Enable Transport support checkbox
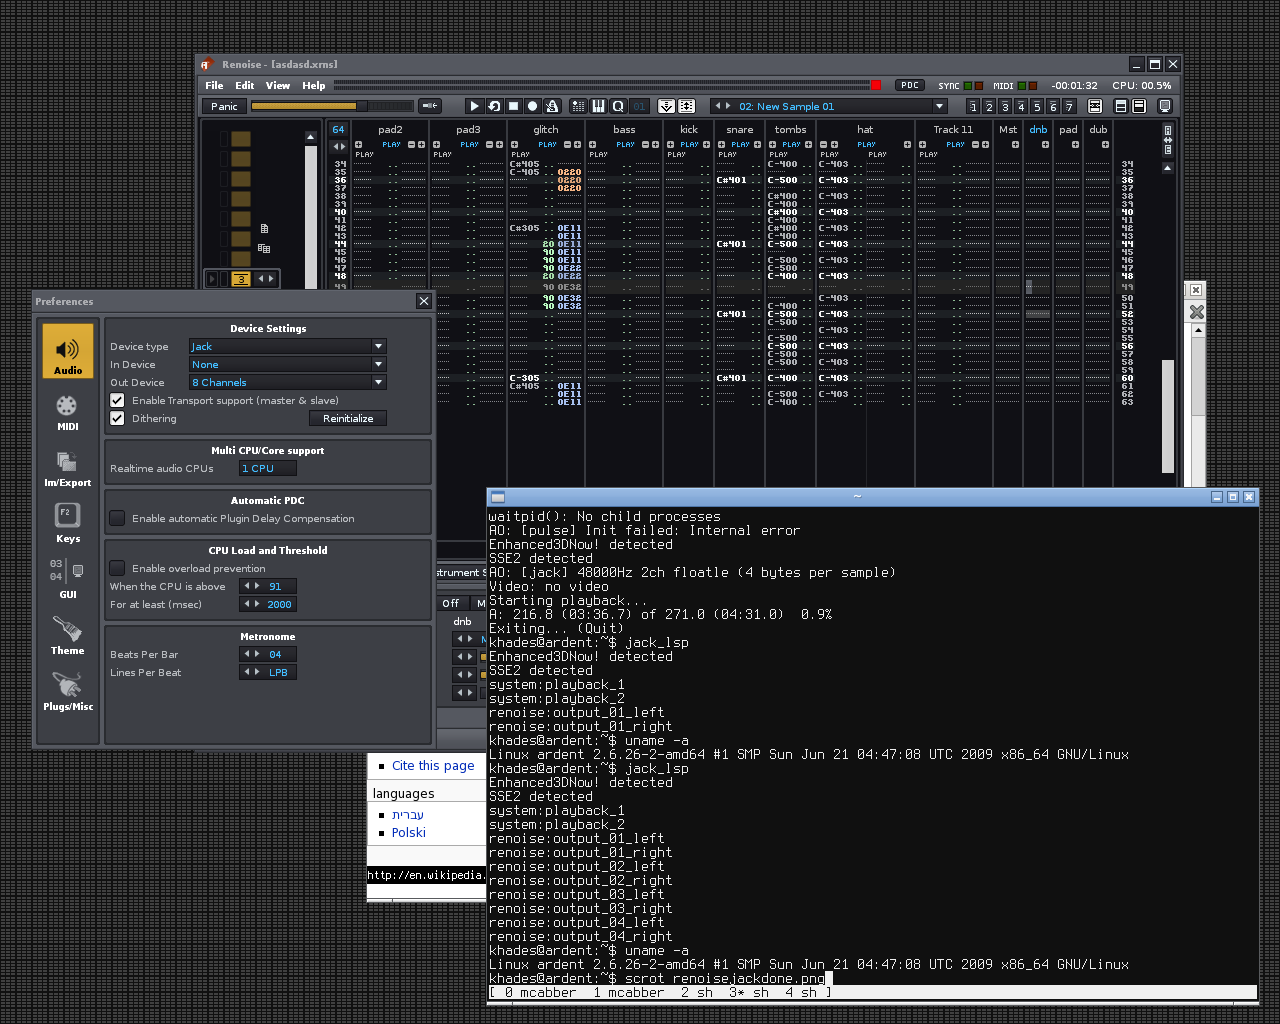1280x1024 pixels. pyautogui.click(x=117, y=400)
